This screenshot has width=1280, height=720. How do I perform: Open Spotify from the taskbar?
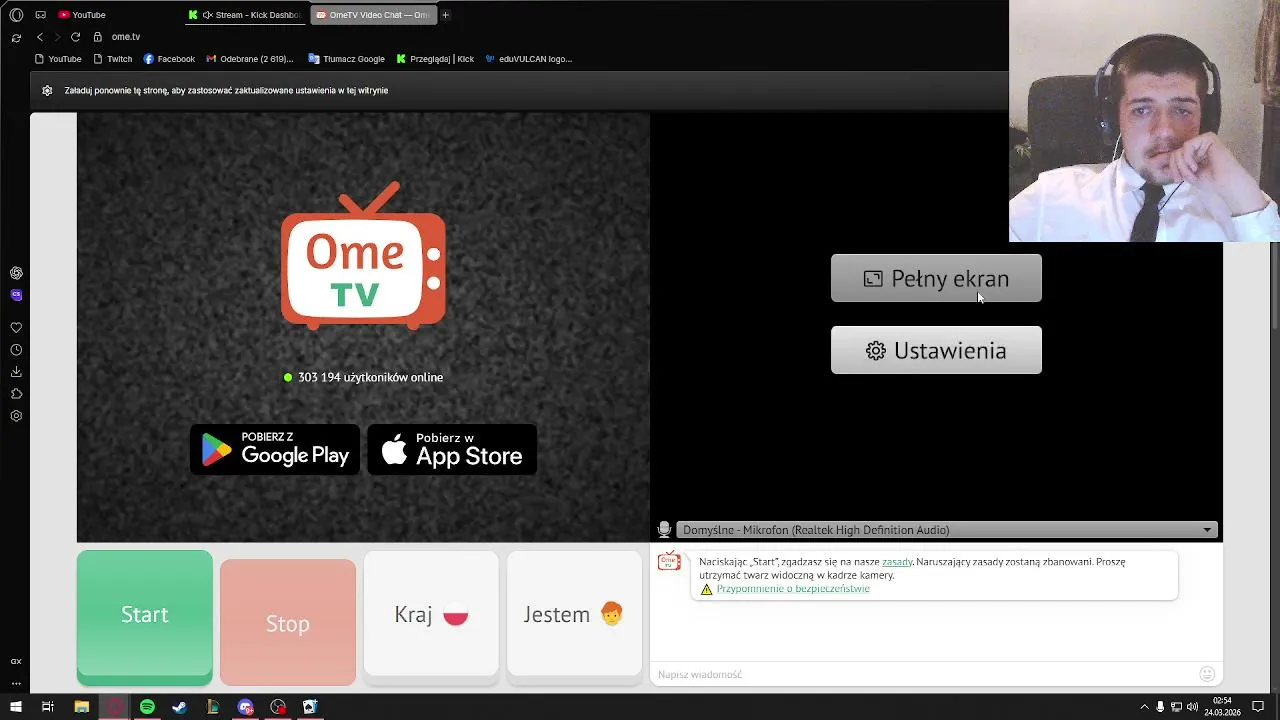[x=147, y=707]
